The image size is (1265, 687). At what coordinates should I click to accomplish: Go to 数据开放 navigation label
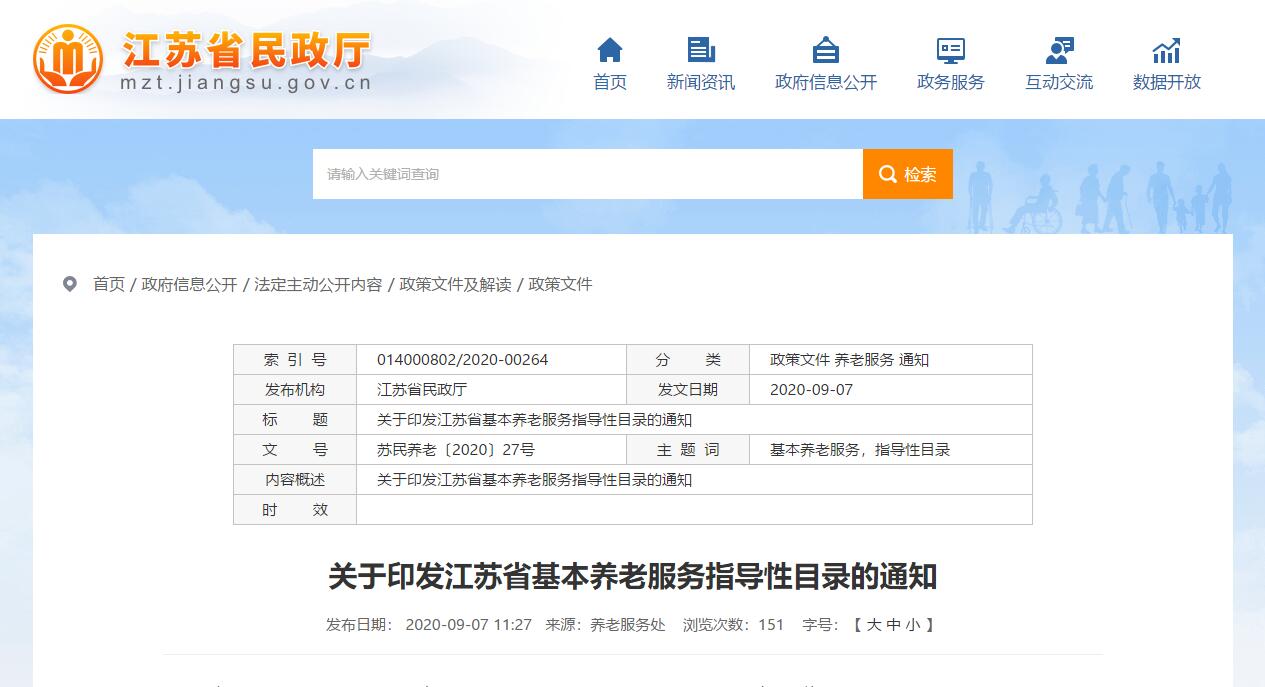[1166, 83]
